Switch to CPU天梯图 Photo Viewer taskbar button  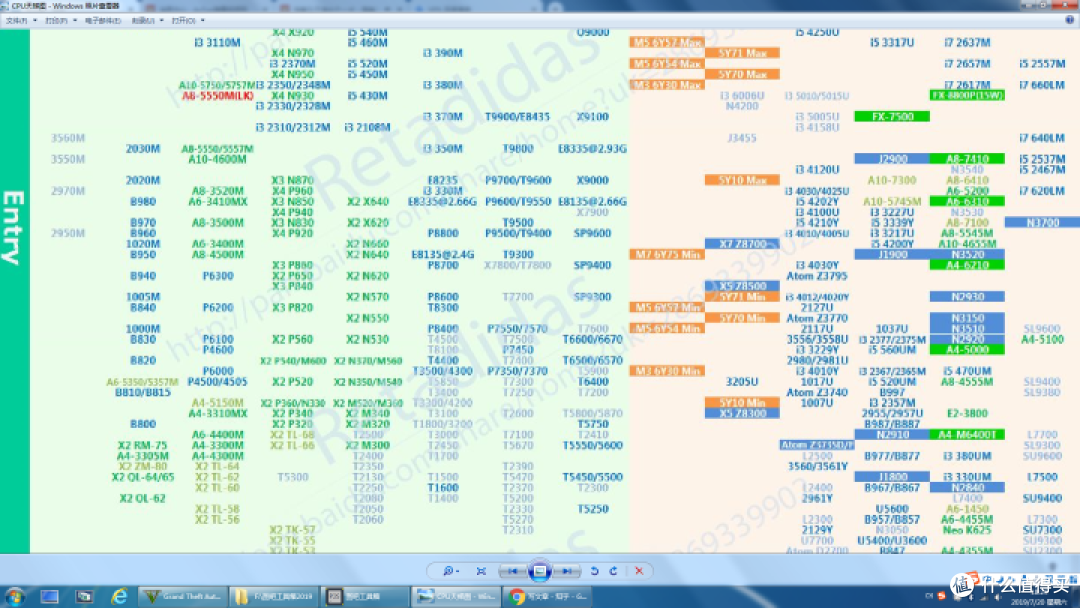(457, 596)
